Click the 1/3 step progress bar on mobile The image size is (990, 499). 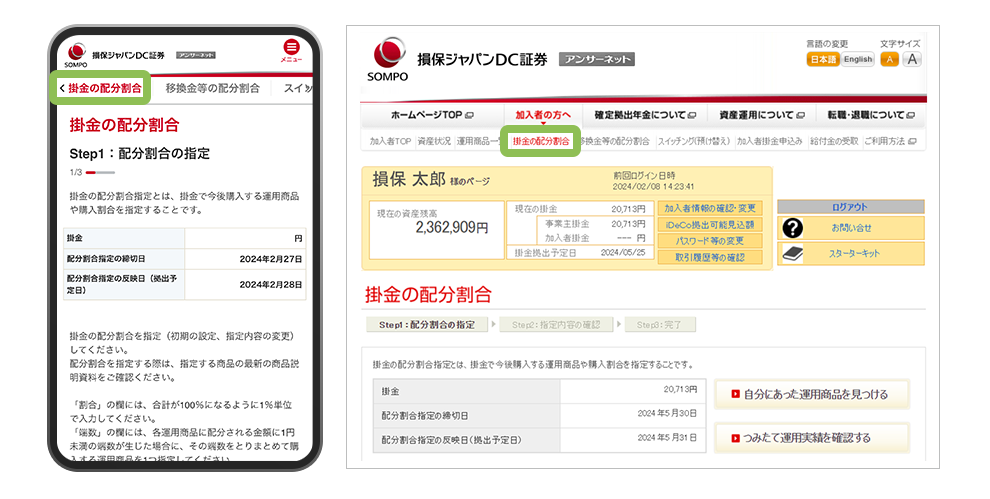[x=100, y=172]
